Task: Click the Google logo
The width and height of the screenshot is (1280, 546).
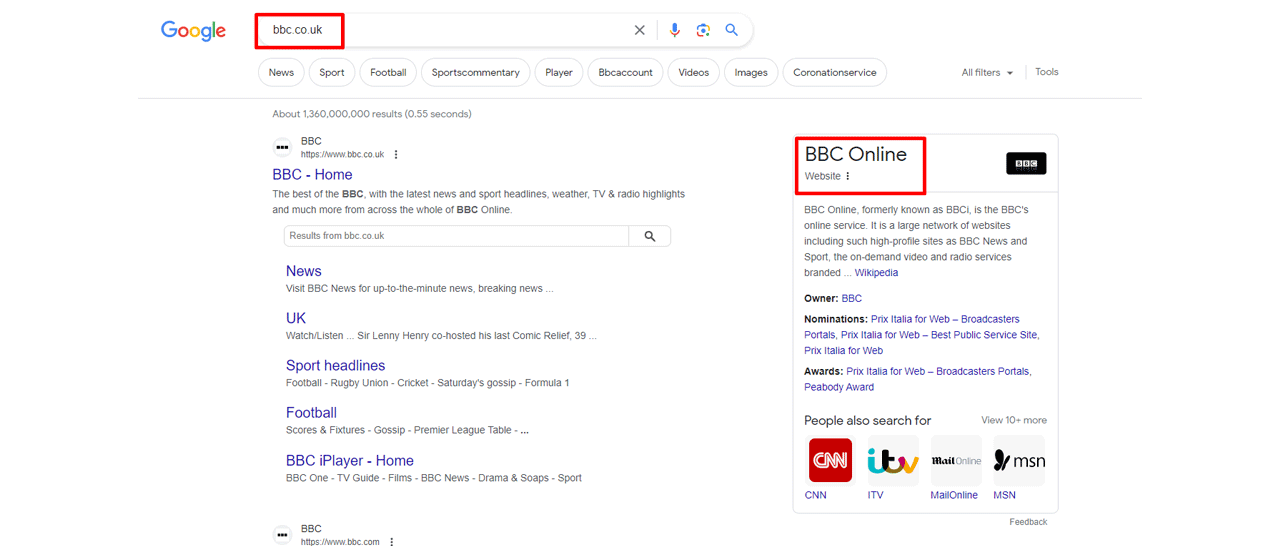Action: (x=193, y=31)
